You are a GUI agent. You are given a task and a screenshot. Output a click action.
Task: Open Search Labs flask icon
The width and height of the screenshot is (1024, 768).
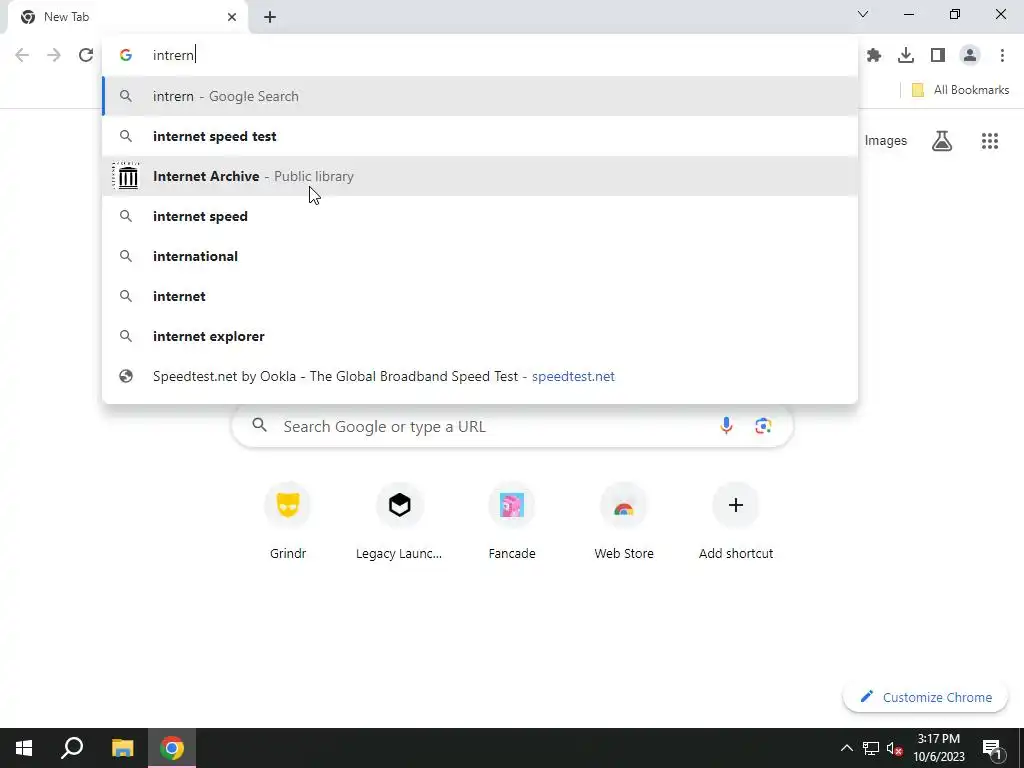click(x=942, y=140)
